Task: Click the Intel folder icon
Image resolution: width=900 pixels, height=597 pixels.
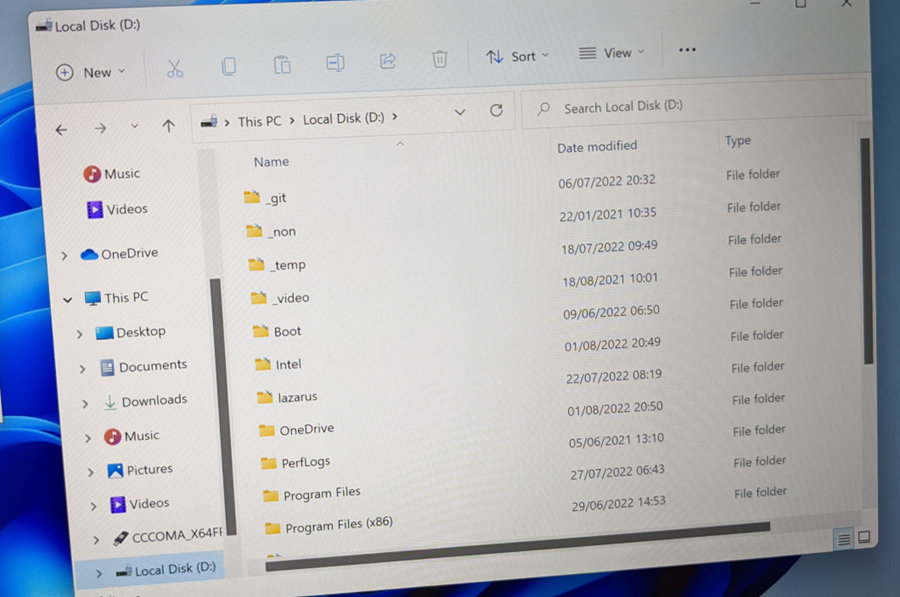Action: click(263, 363)
